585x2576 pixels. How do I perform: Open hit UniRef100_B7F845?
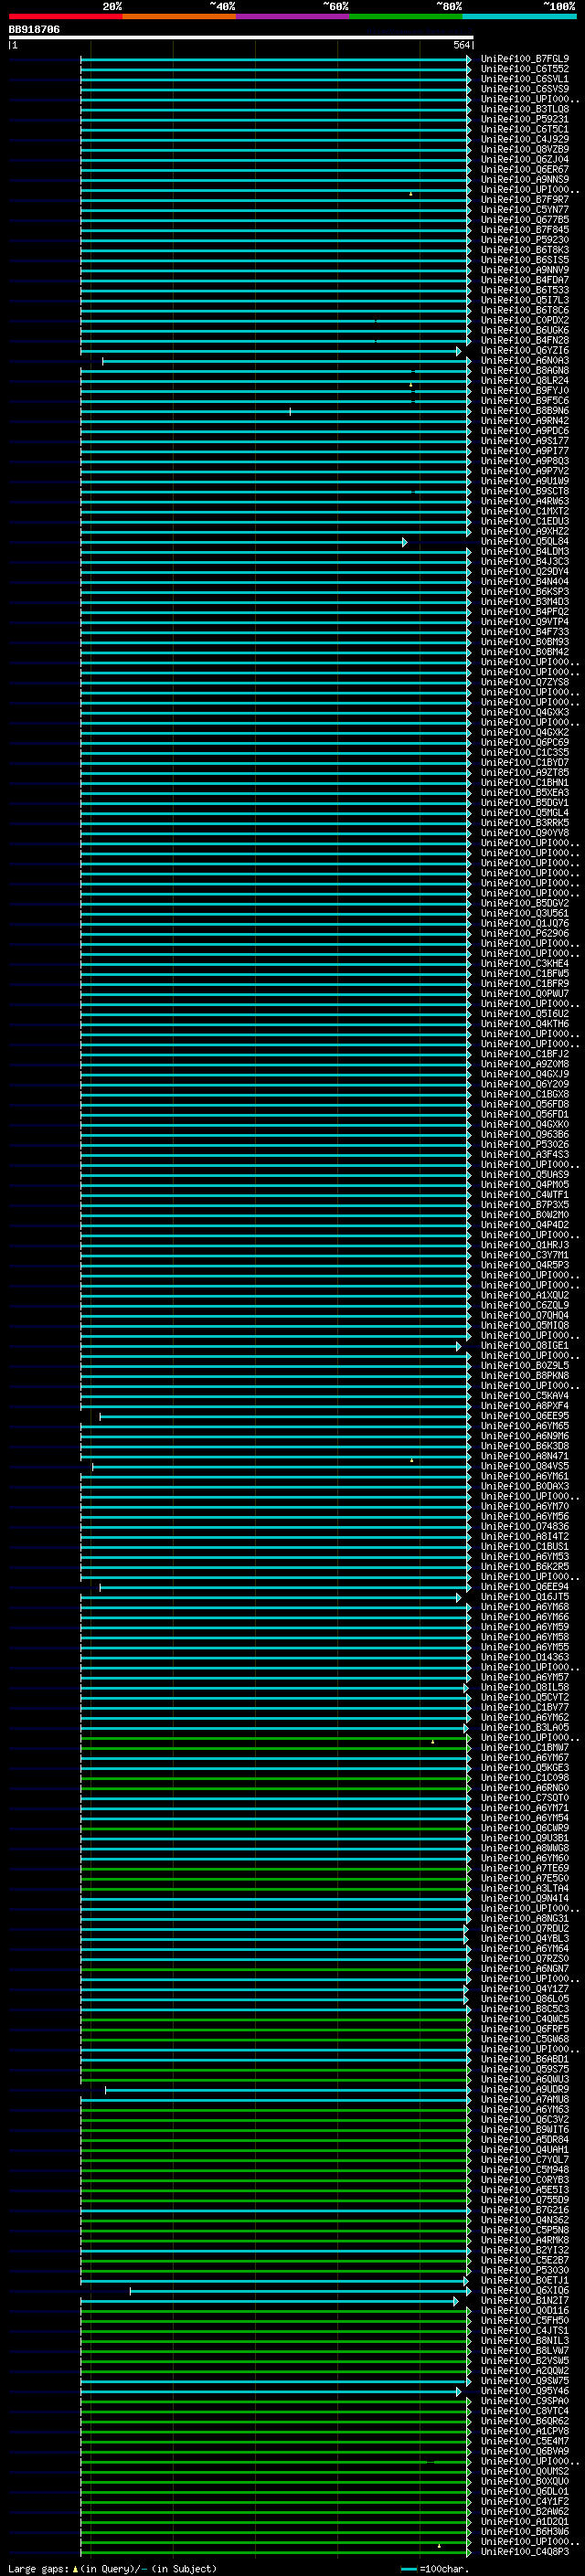coord(524,230)
